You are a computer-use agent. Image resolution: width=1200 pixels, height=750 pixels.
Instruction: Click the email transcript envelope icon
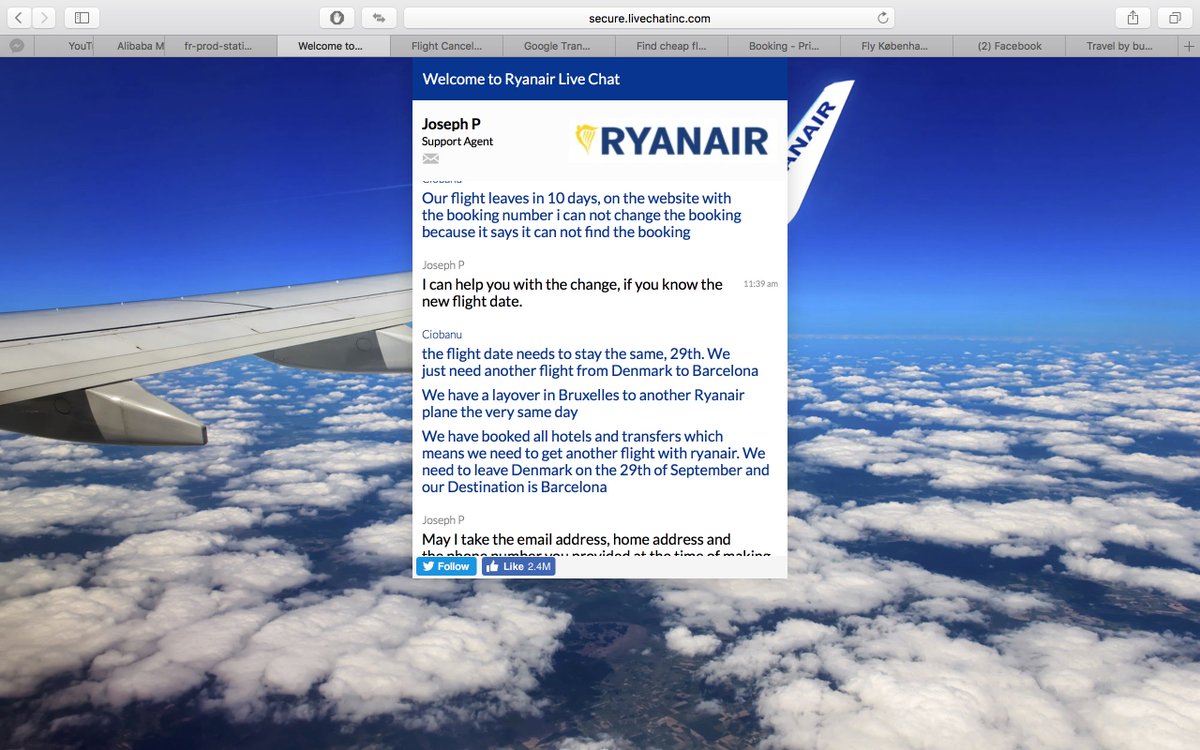click(x=431, y=159)
